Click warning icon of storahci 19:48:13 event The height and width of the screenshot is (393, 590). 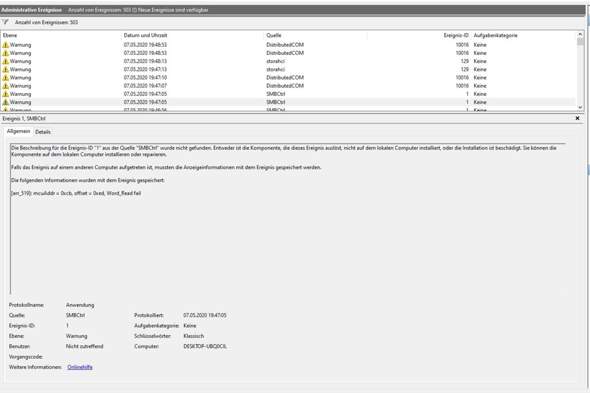point(6,61)
